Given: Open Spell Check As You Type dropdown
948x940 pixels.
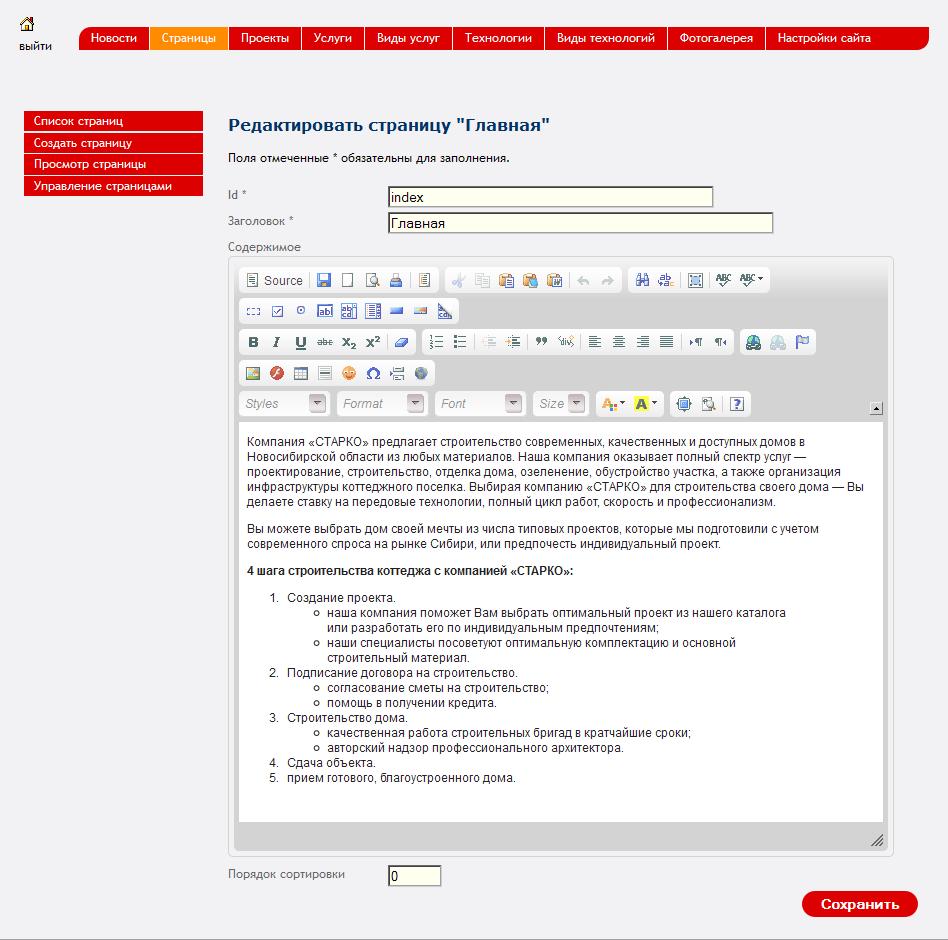Looking at the screenshot, I should click(x=752, y=279).
